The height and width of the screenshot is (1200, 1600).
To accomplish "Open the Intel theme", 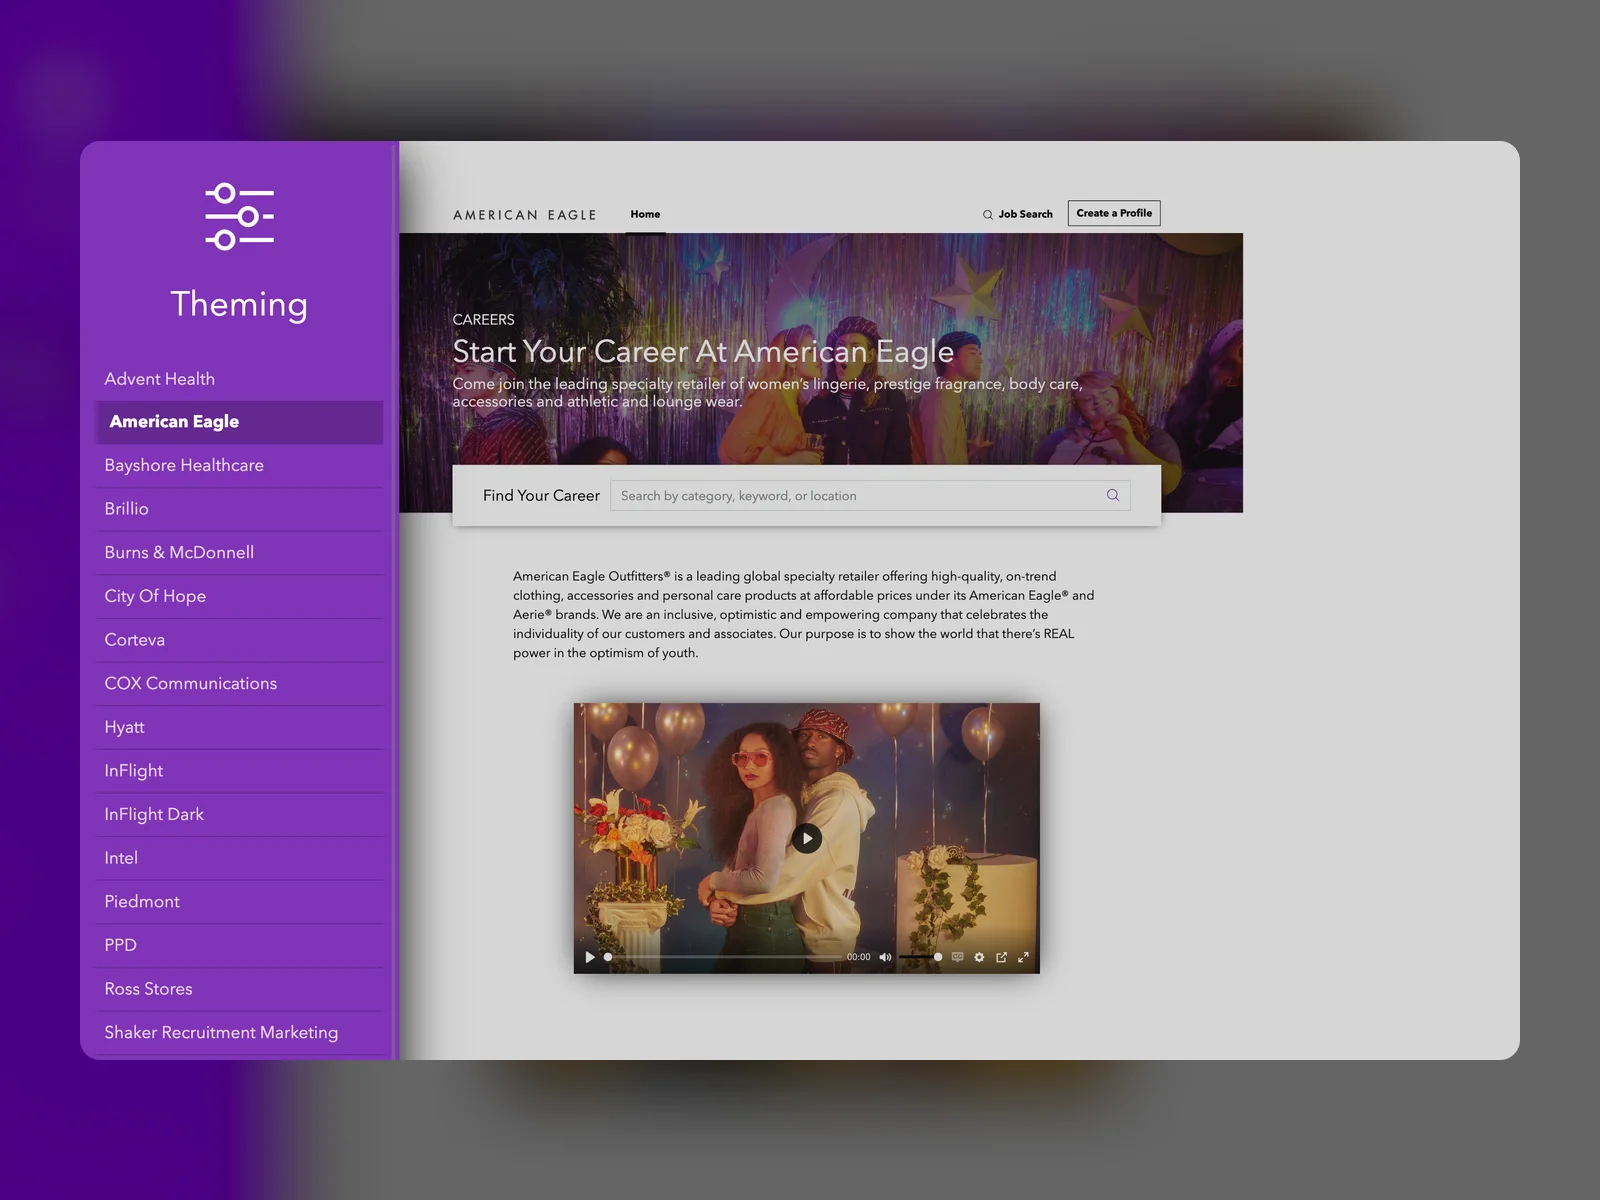I will [239, 858].
